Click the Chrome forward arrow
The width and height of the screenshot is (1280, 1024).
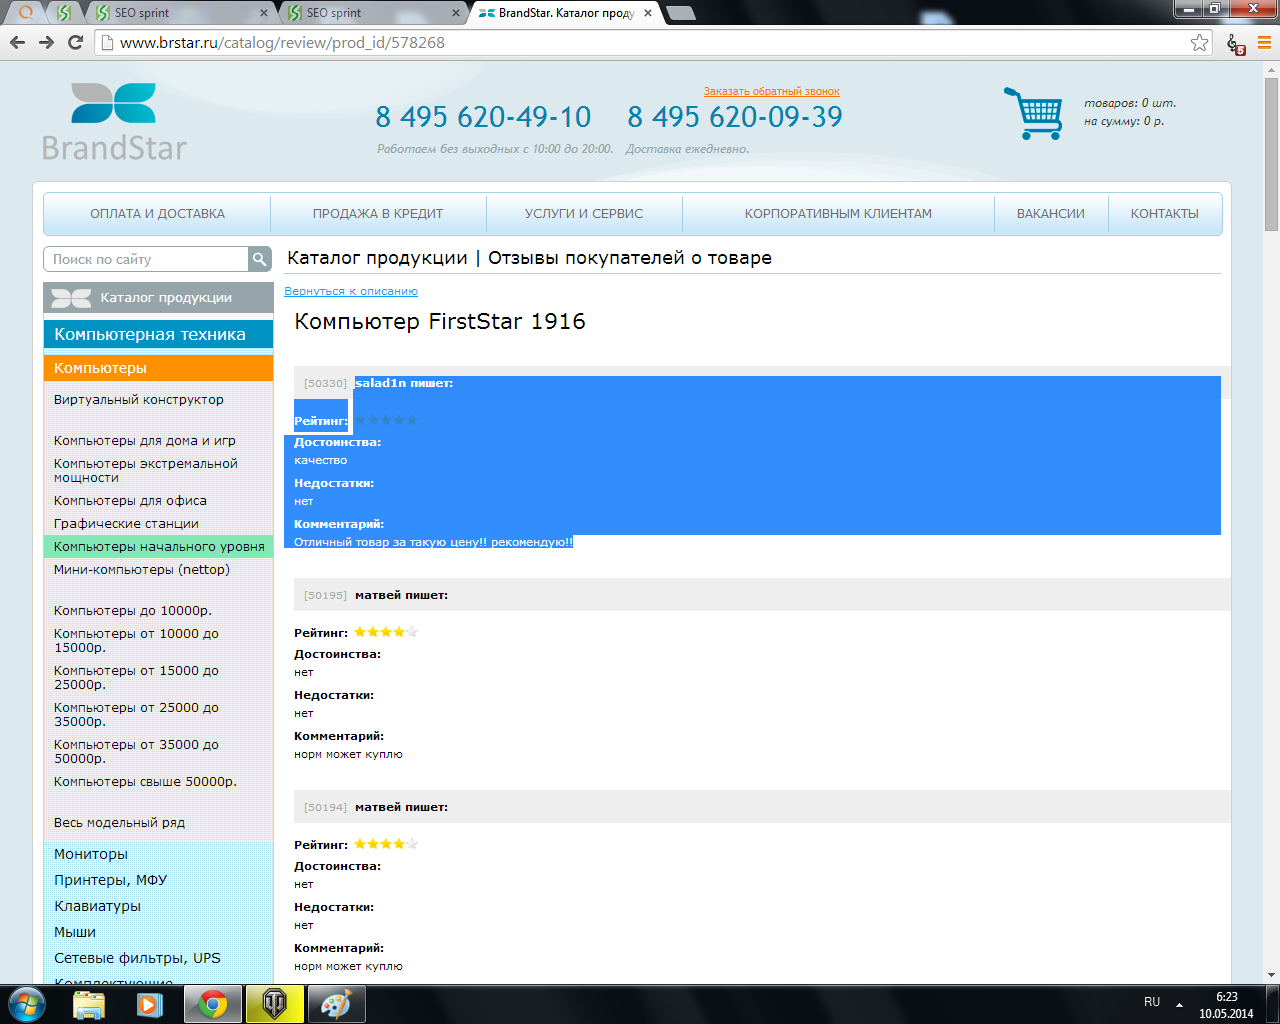(46, 42)
